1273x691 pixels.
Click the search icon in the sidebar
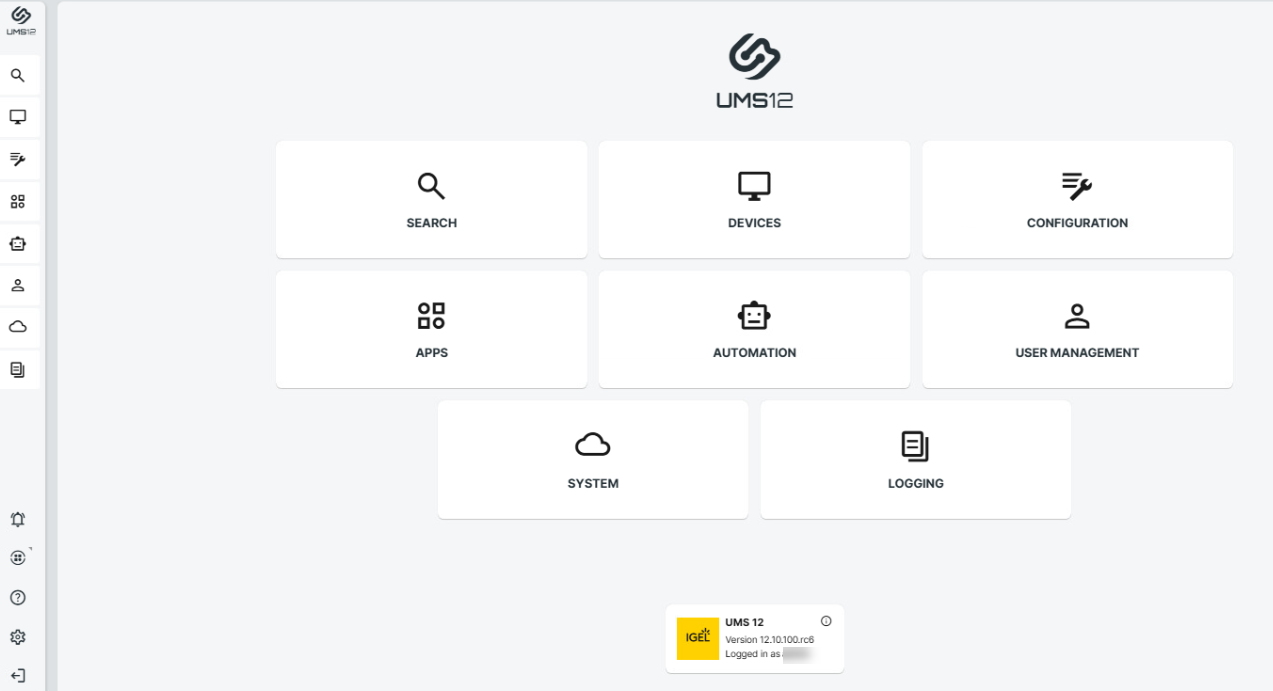18,75
